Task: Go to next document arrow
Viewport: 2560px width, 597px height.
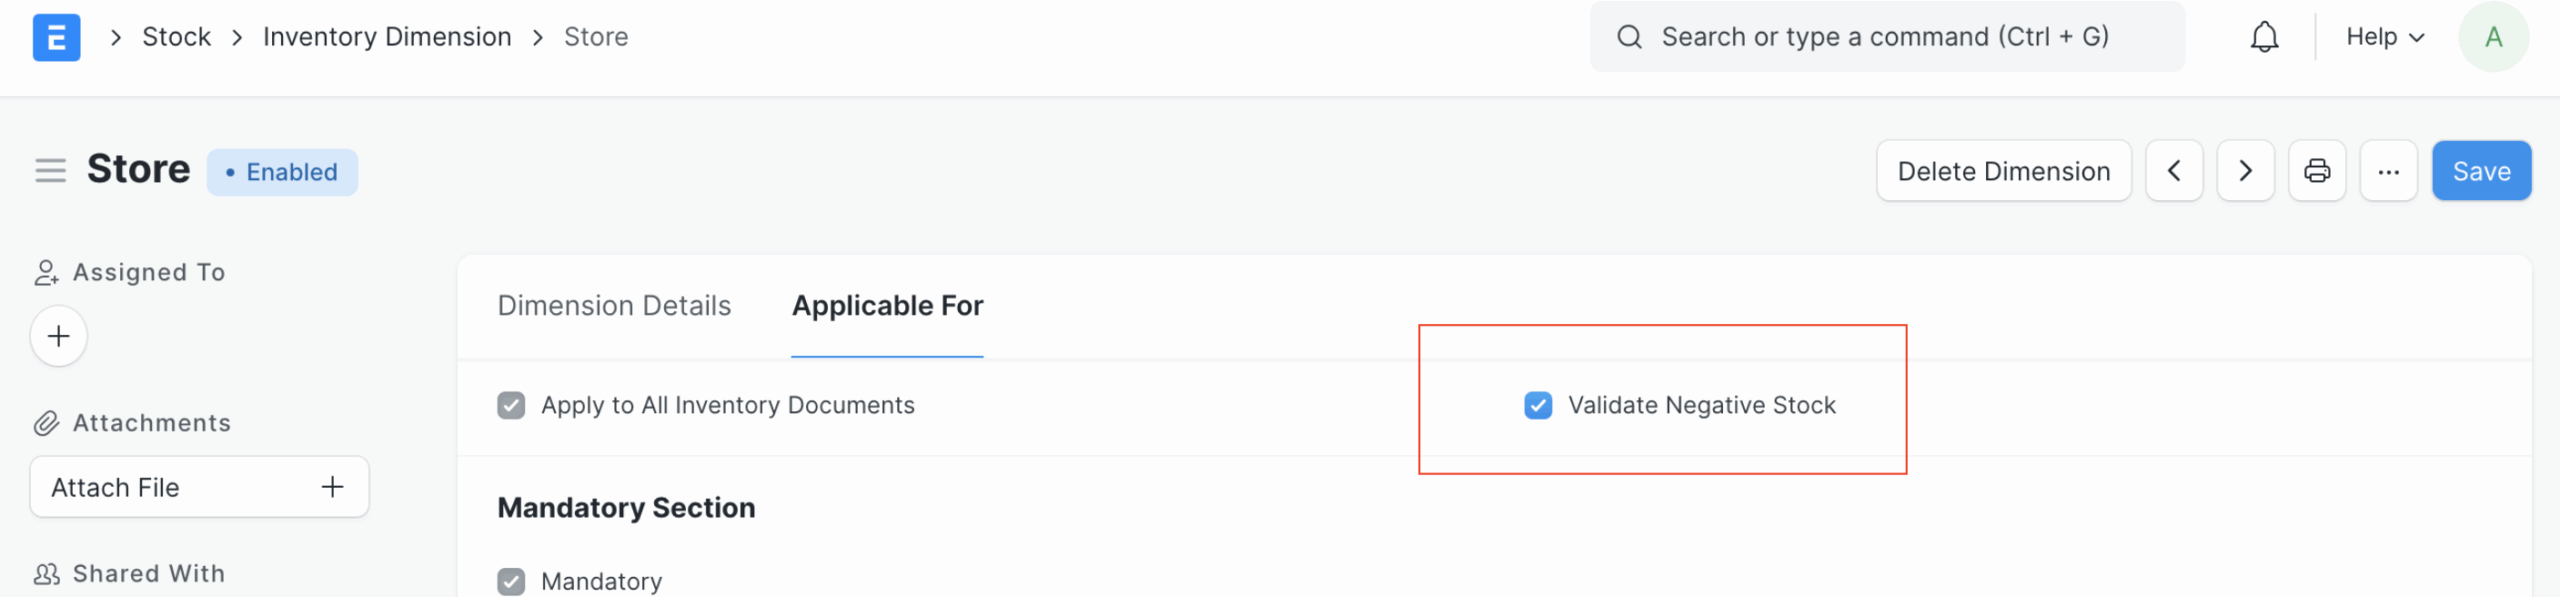Action: click(2245, 171)
